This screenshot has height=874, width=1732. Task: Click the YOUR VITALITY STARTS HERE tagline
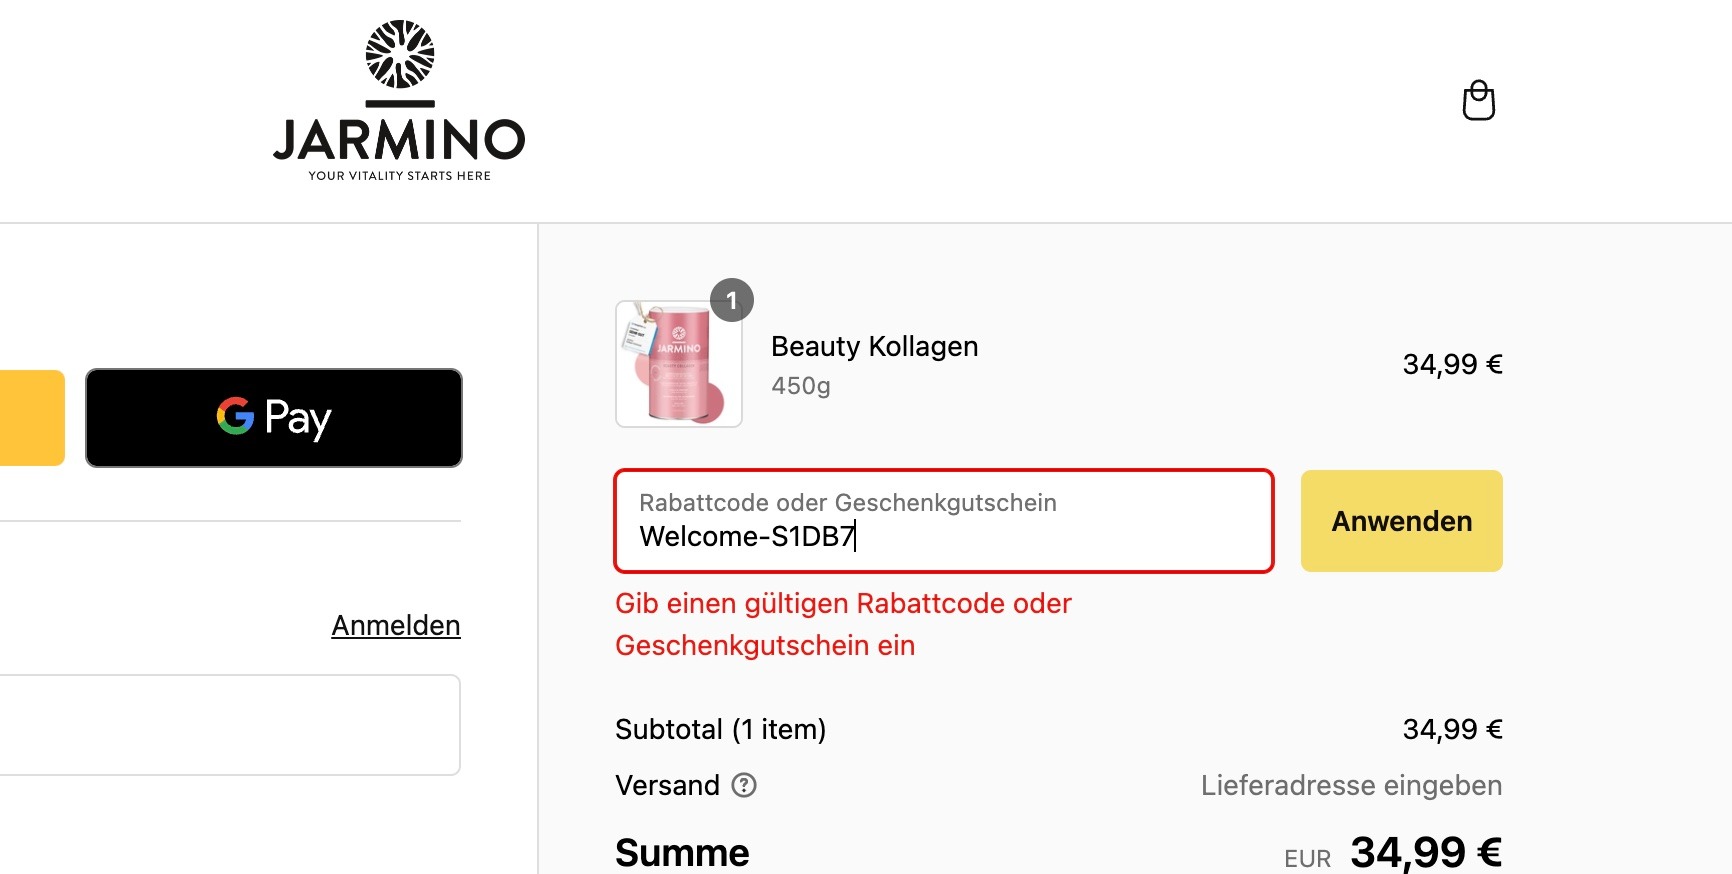tap(399, 176)
